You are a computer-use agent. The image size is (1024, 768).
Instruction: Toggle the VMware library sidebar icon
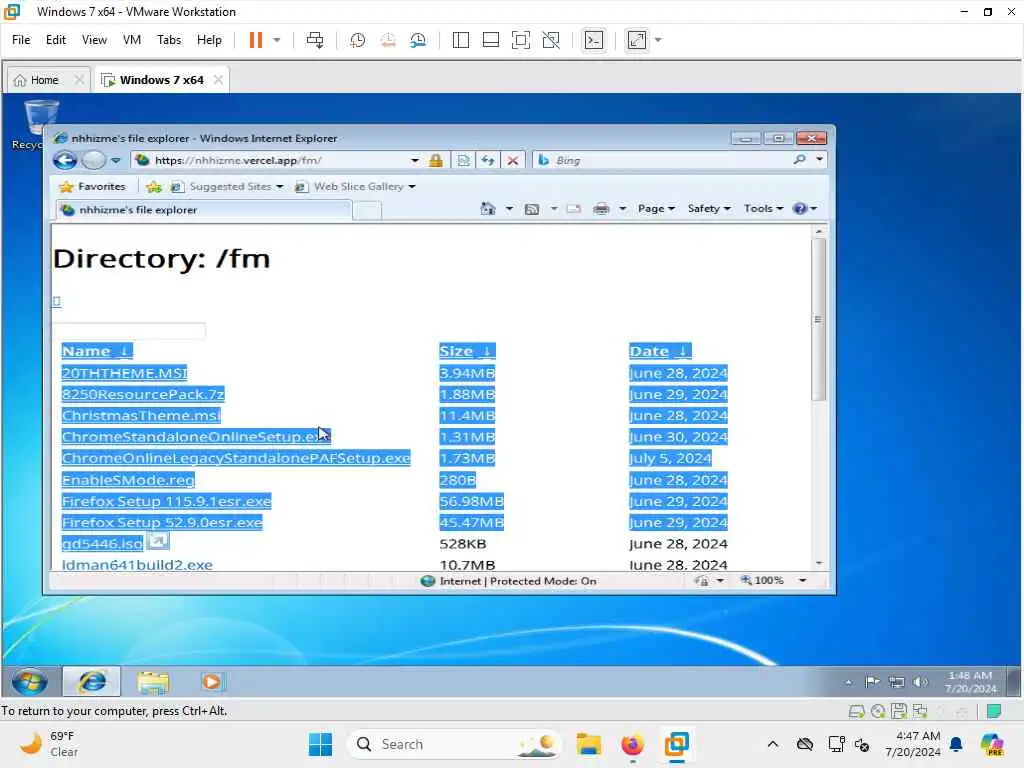tap(460, 40)
